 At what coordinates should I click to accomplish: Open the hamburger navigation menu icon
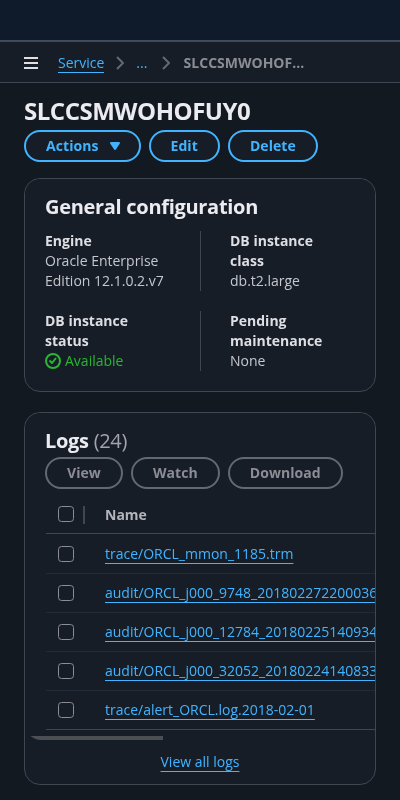pos(31,63)
